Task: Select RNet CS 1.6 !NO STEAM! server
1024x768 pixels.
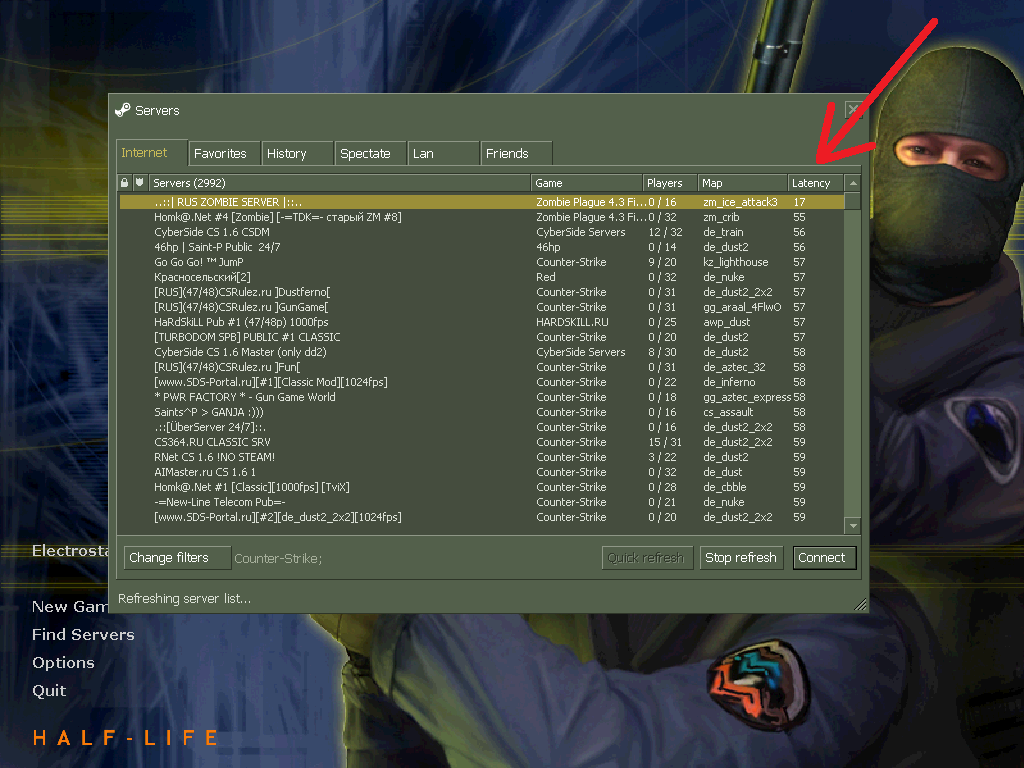Action: point(482,457)
